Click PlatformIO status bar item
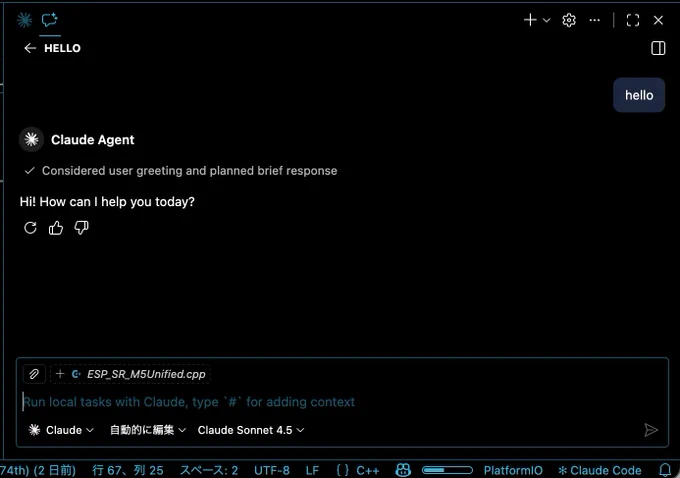This screenshot has width=680, height=478. 513,470
